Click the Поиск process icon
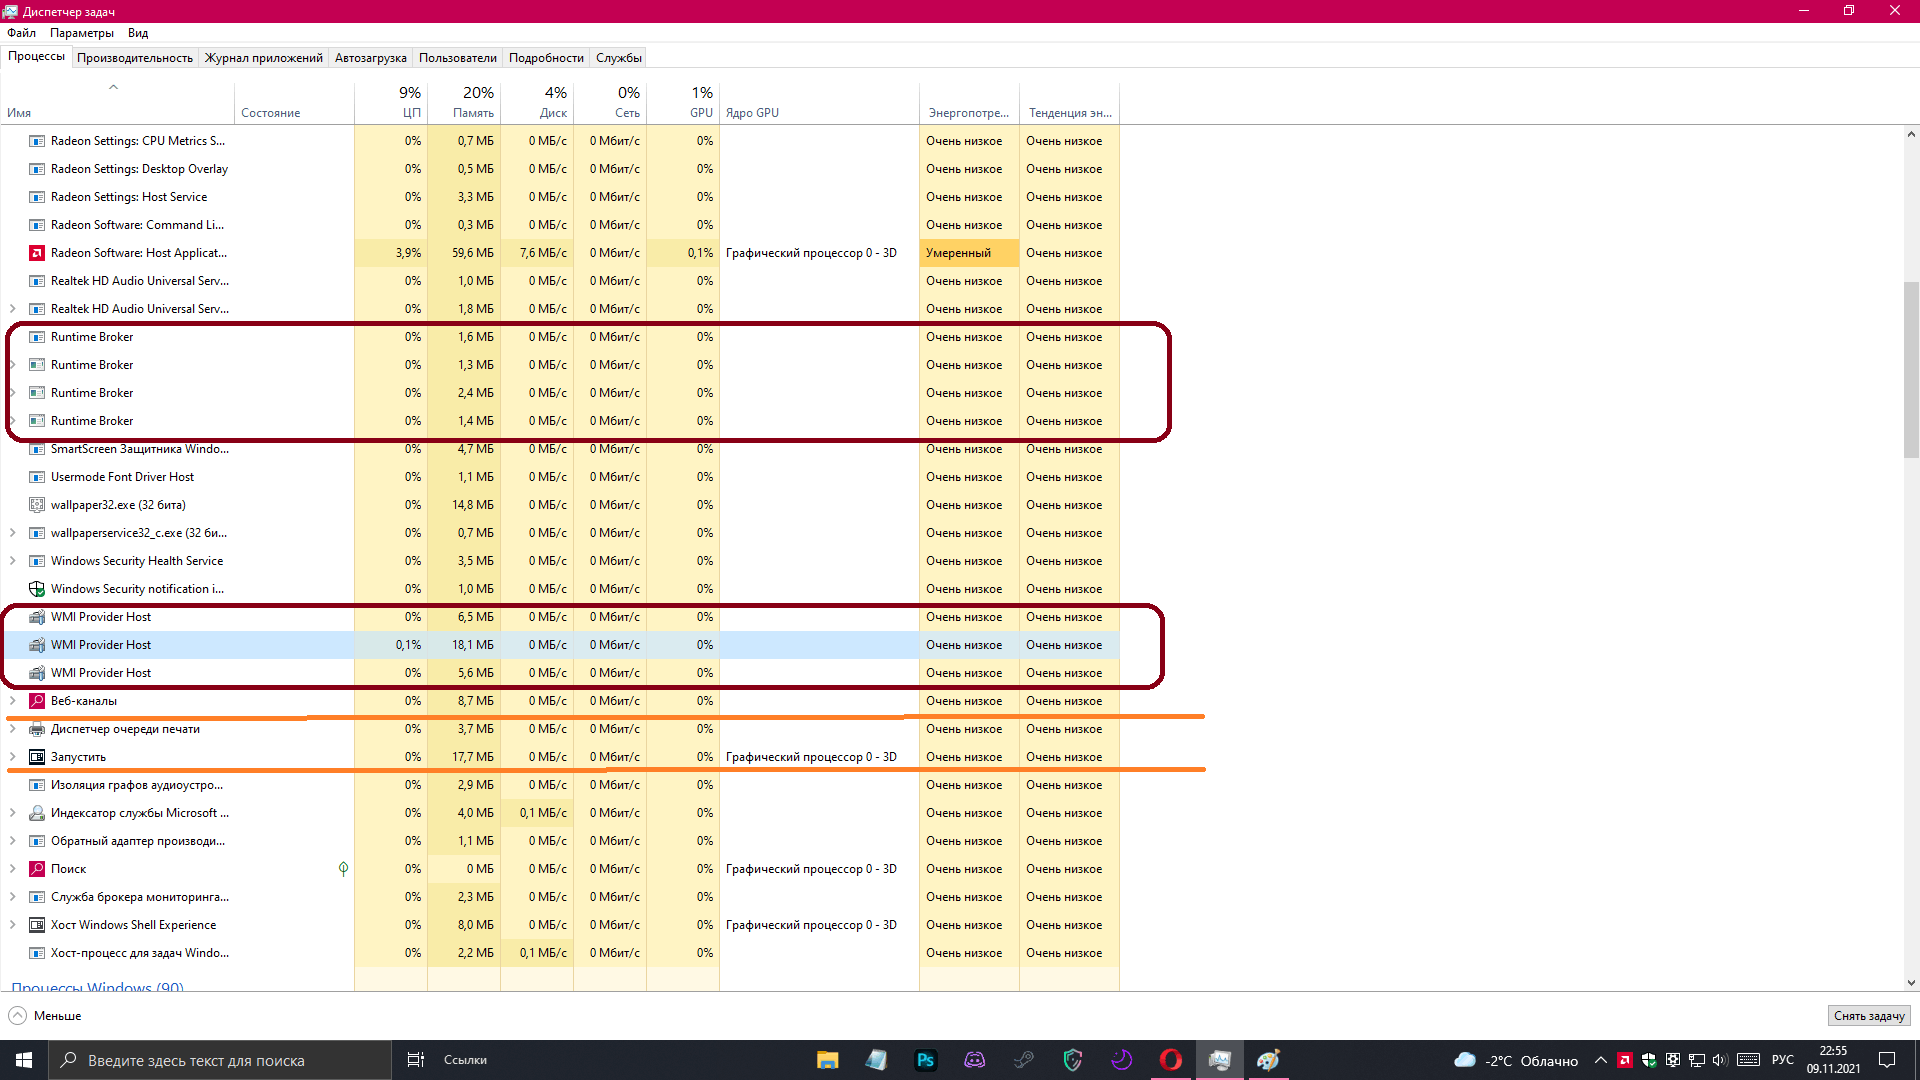Image resolution: width=1920 pixels, height=1080 pixels. tap(37, 869)
